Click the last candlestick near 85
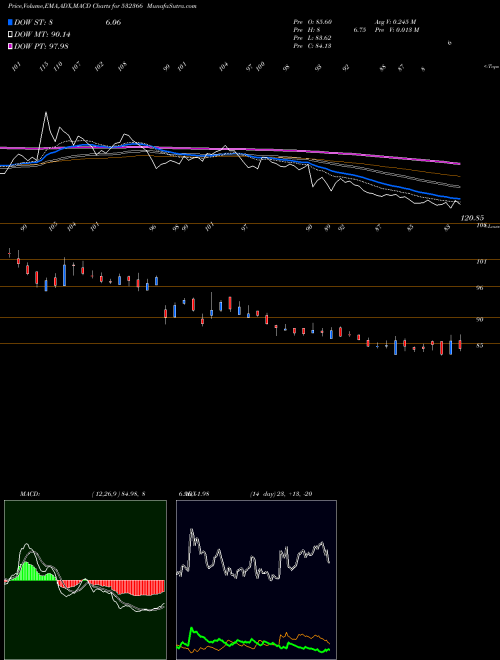The height and width of the screenshot is (660, 500). tap(460, 343)
